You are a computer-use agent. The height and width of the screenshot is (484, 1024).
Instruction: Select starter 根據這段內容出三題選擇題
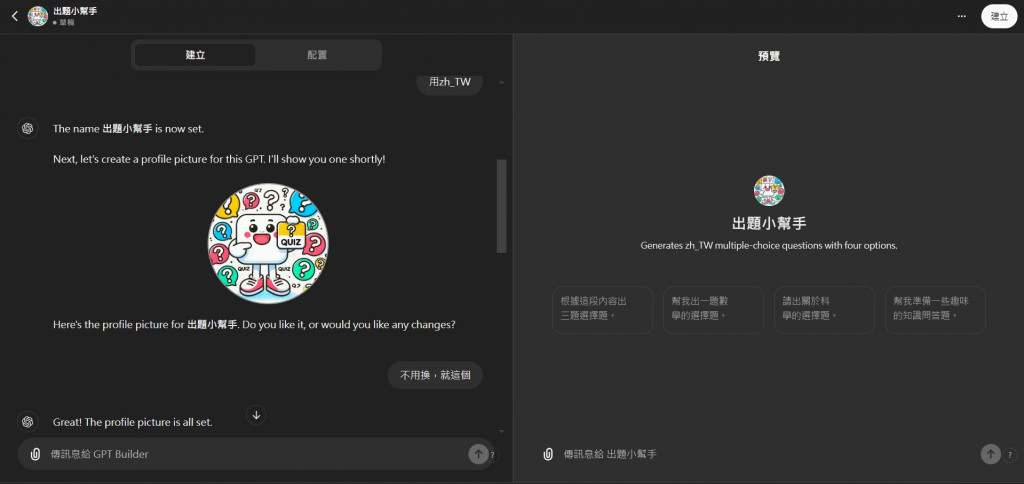click(602, 310)
